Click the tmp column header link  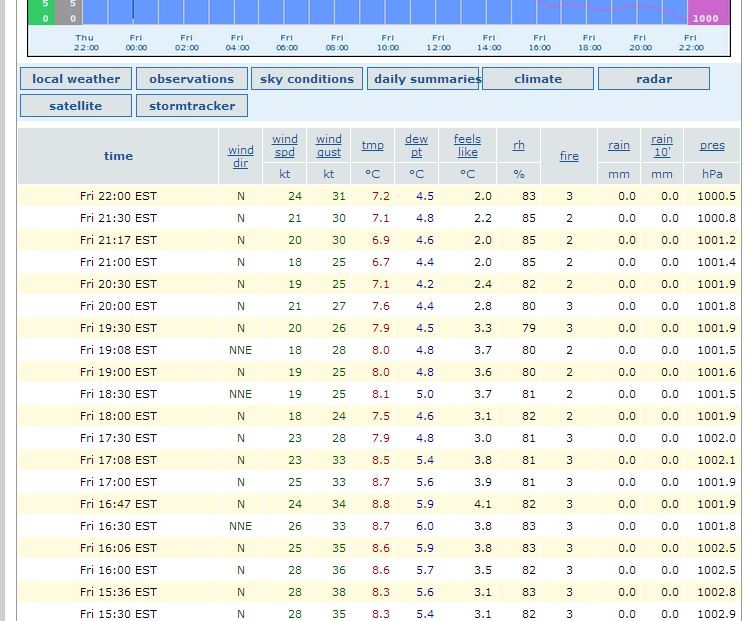tap(373, 145)
